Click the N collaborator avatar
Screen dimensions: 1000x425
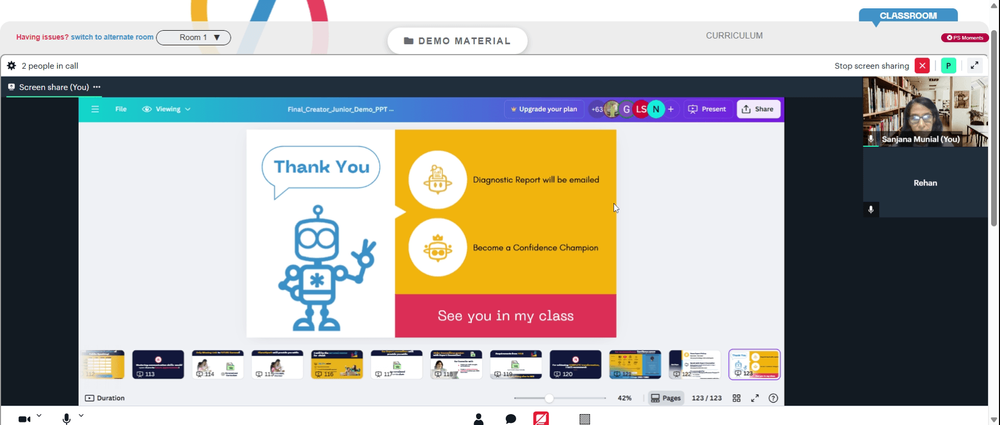click(x=656, y=109)
